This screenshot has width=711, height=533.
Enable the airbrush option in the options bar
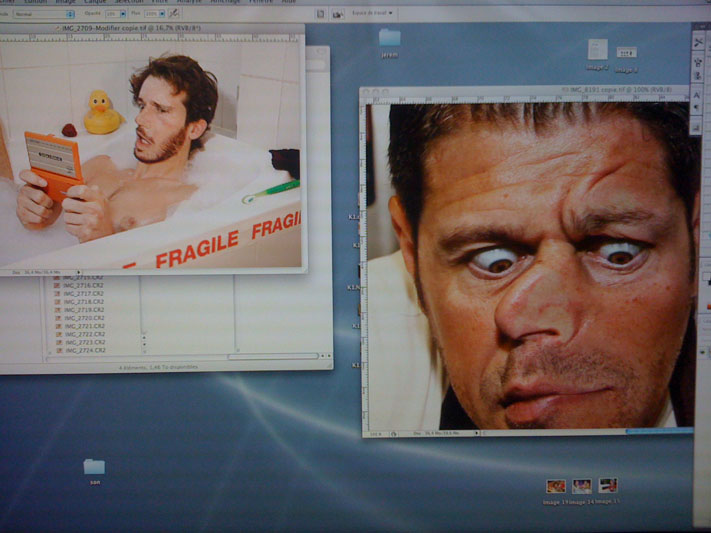coord(174,13)
